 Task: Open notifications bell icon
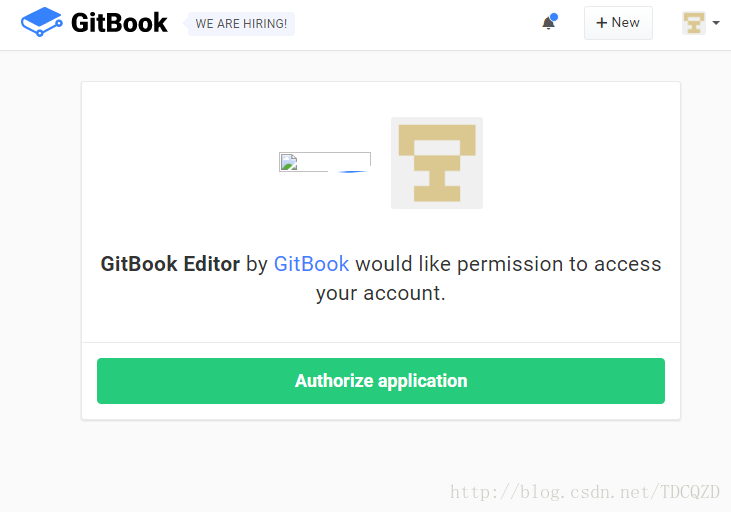pyautogui.click(x=549, y=22)
